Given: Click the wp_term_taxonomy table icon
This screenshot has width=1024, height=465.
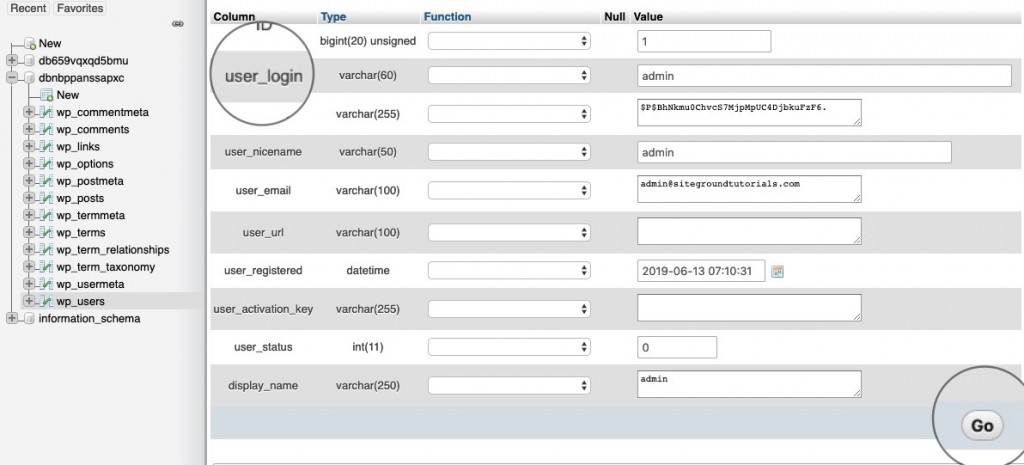Looking at the screenshot, I should point(46,267).
